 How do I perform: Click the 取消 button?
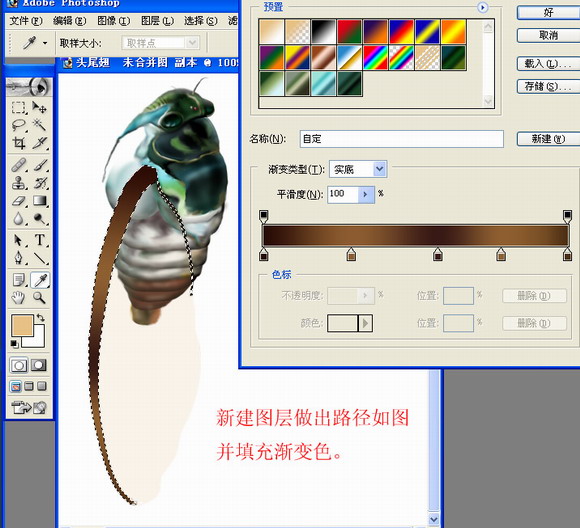548,36
